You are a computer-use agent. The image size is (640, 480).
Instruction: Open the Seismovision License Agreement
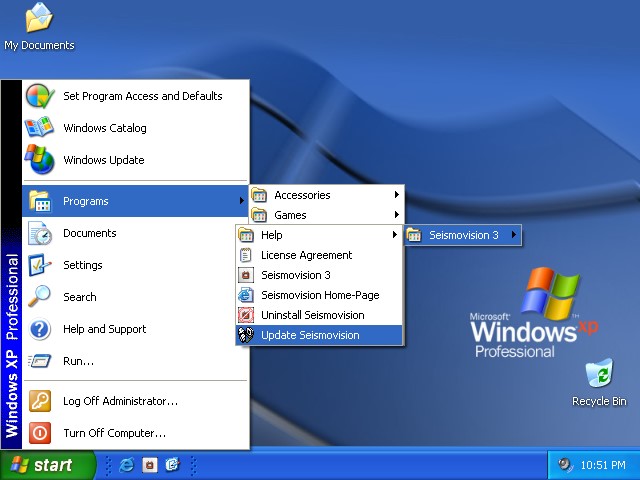[x=306, y=255]
